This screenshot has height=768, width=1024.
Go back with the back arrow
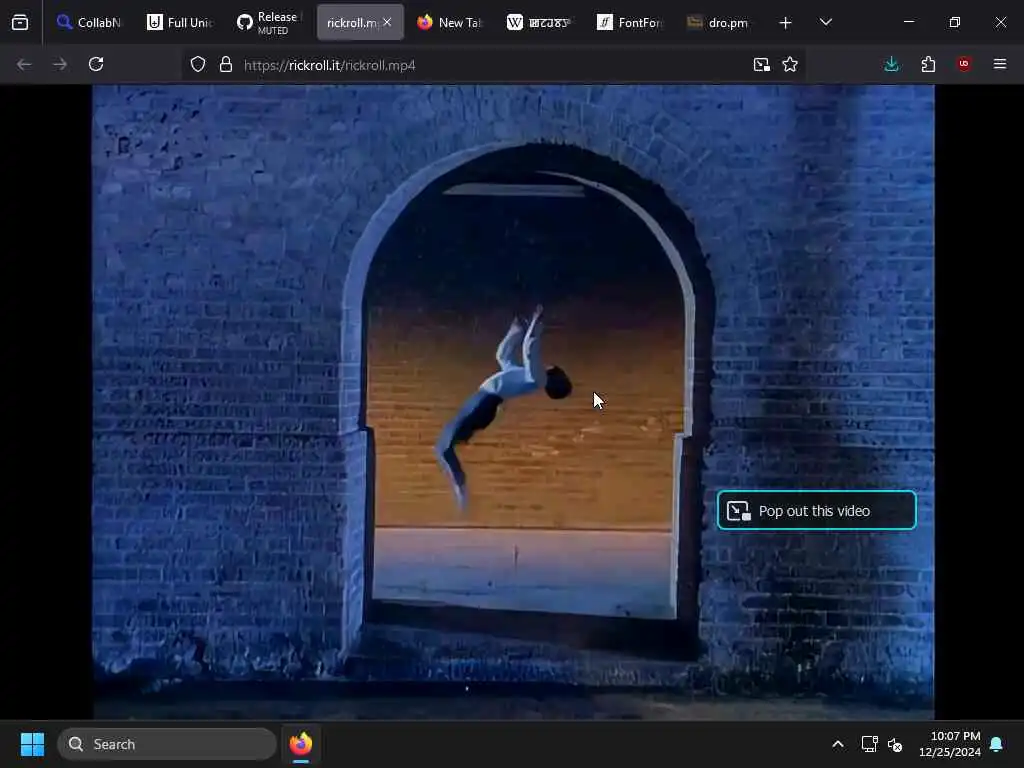[x=24, y=64]
